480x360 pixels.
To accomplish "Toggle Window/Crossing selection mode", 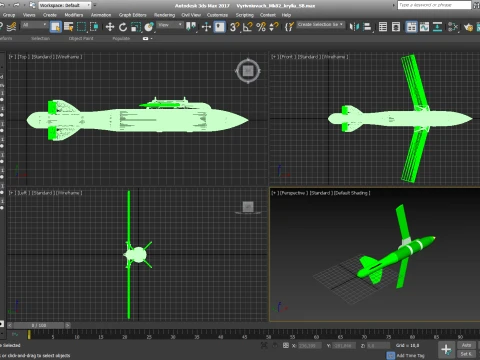I will coord(94,27).
